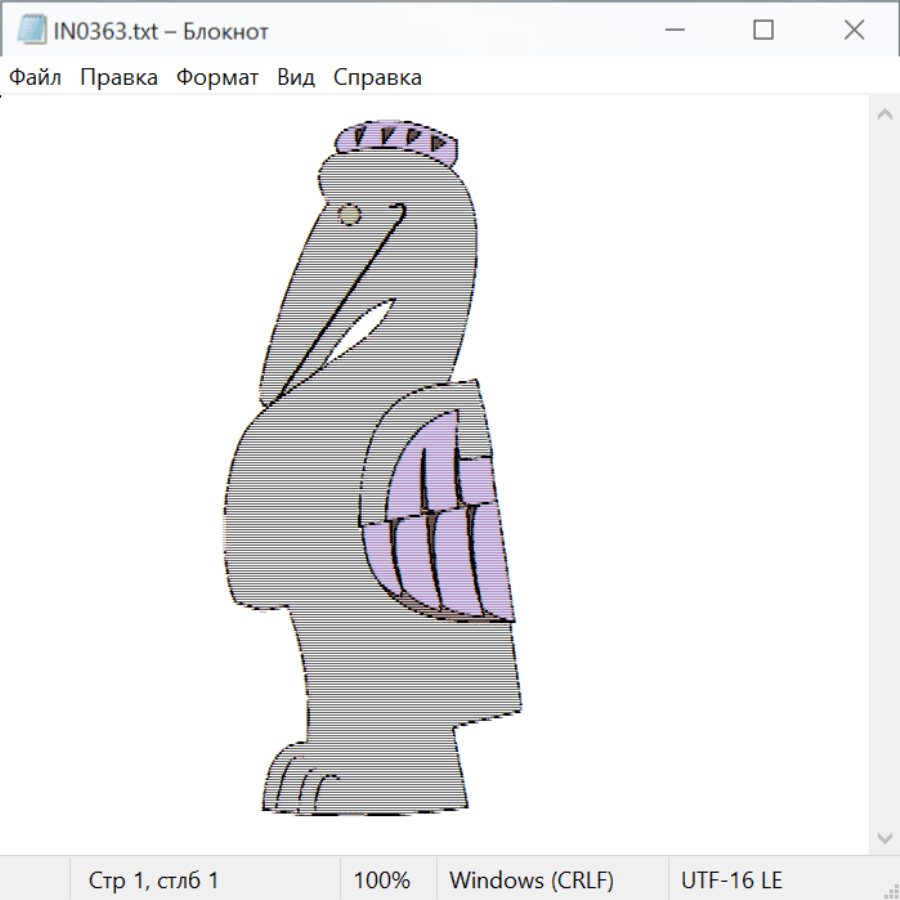Open the Справка menu
Screen dimensions: 900x900
(x=377, y=78)
